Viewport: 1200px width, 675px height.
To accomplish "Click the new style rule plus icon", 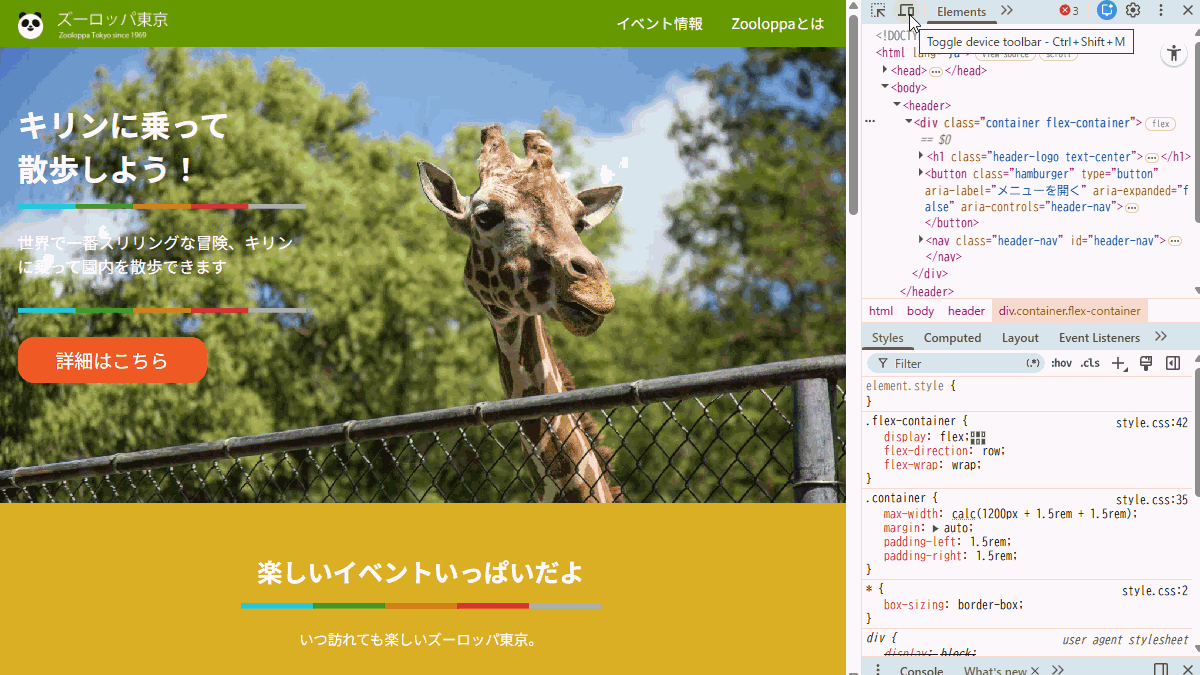I will click(1119, 364).
